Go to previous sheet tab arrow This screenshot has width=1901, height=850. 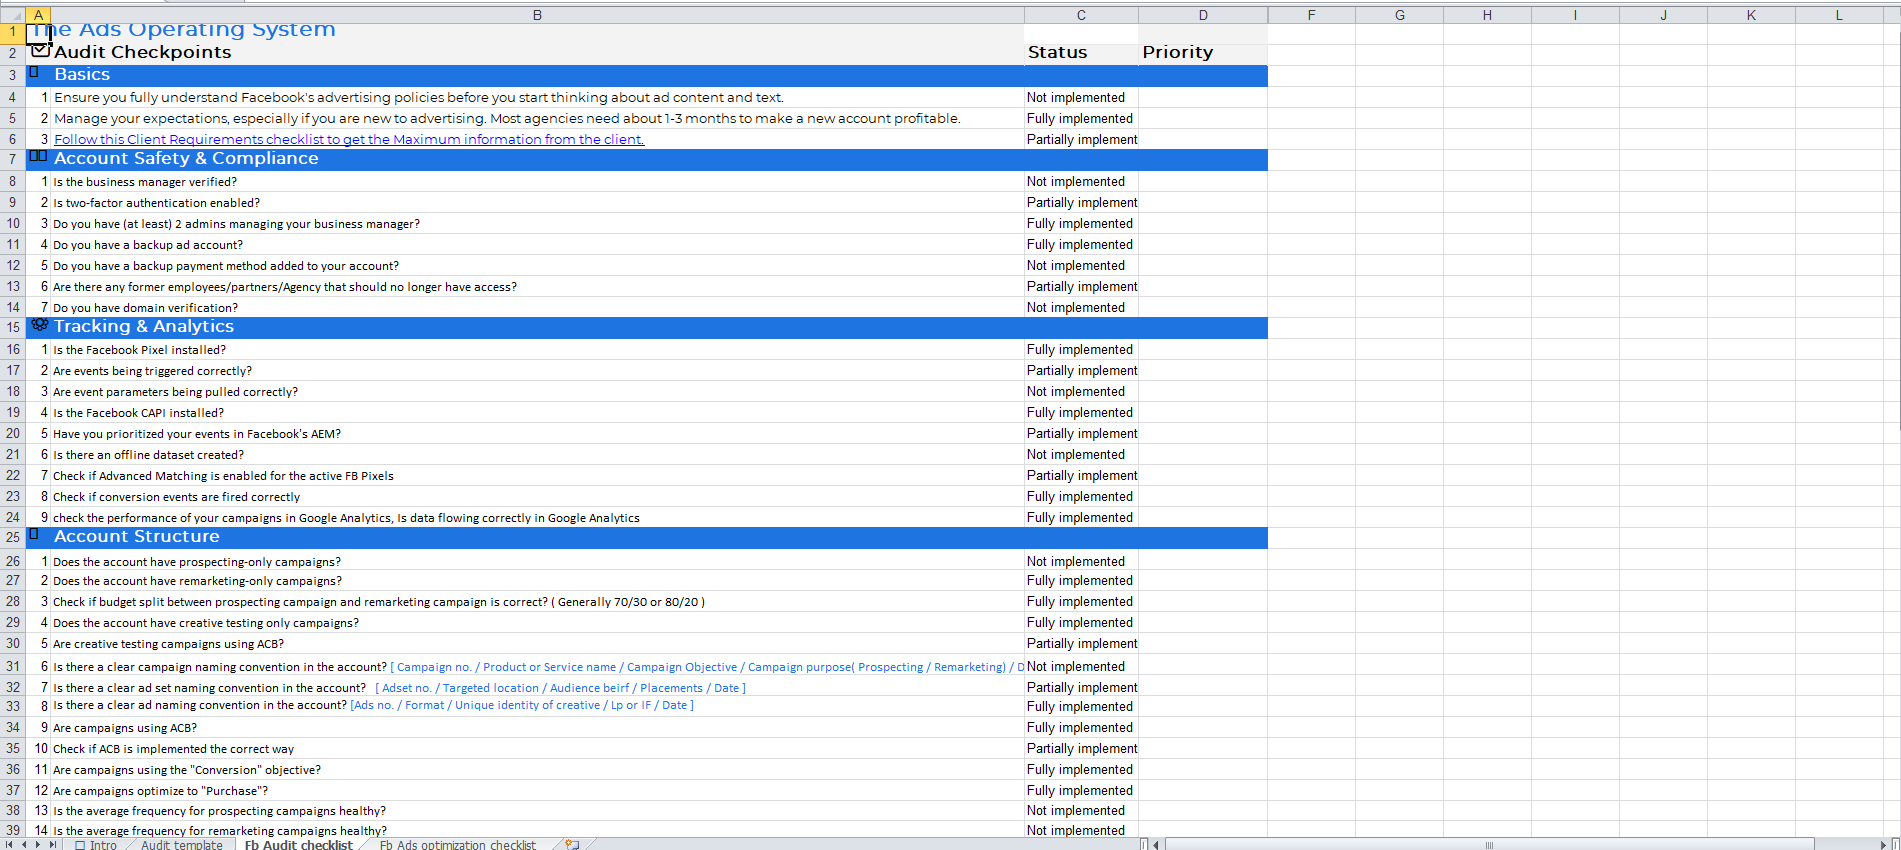24,844
